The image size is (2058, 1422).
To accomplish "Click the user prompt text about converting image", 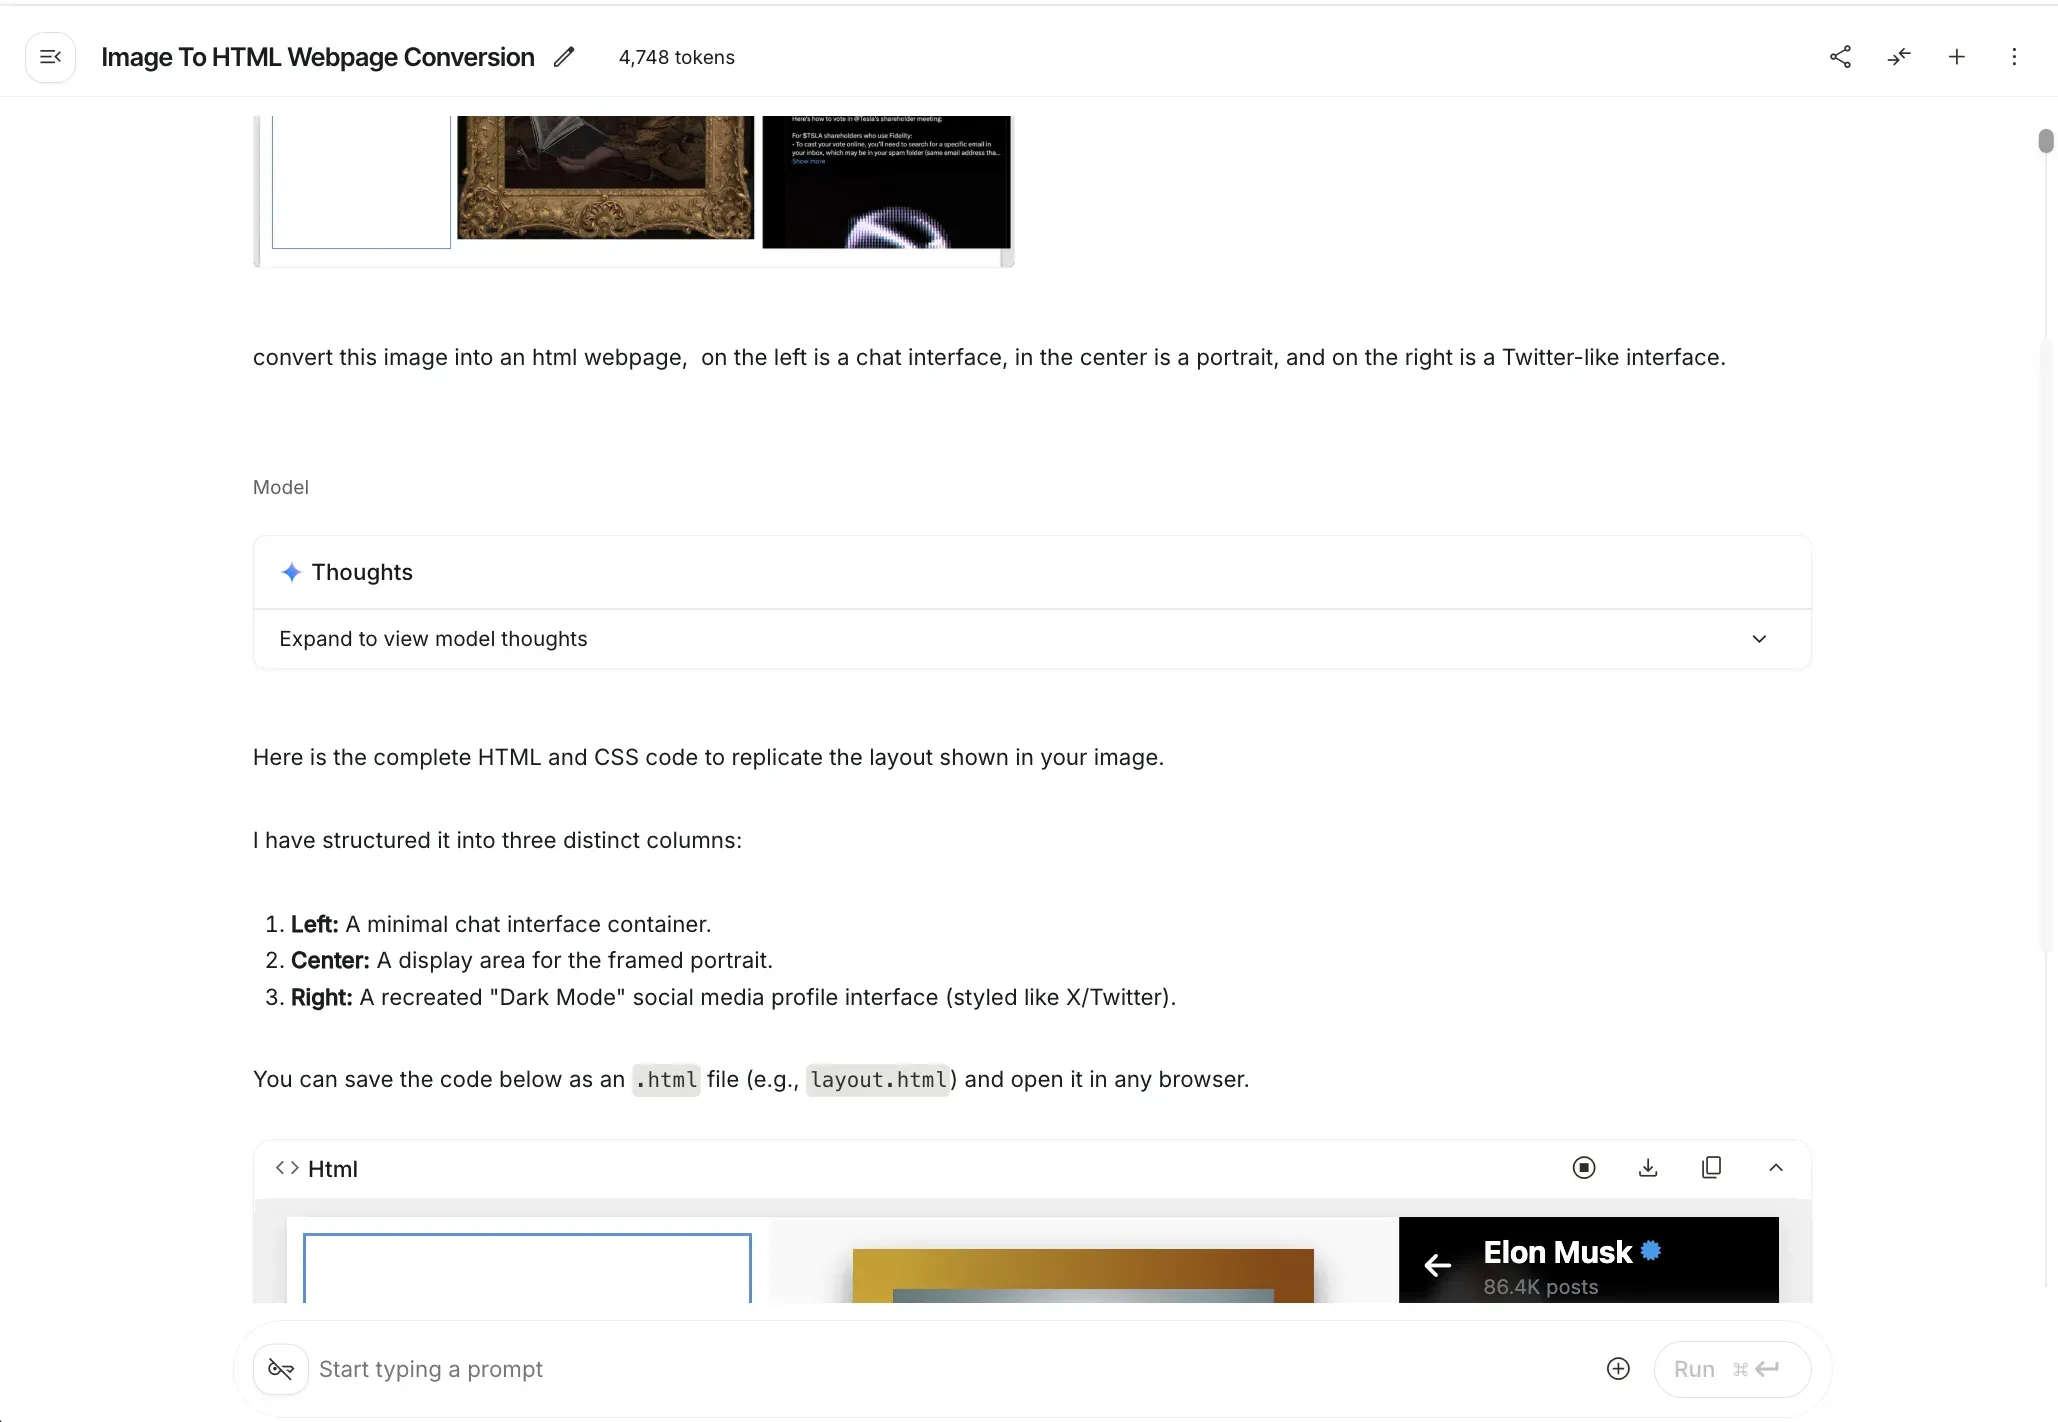I will [x=989, y=357].
